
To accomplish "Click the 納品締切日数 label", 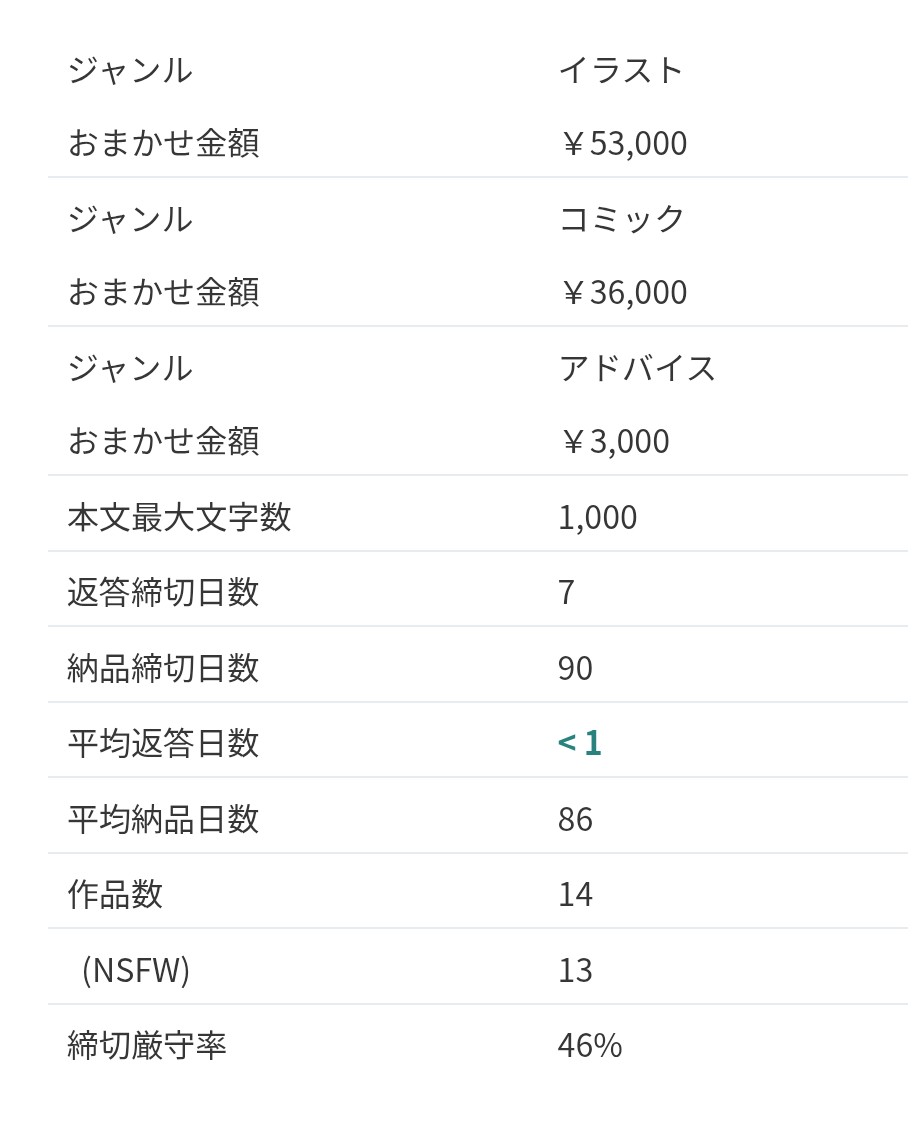I will click(x=163, y=667).
